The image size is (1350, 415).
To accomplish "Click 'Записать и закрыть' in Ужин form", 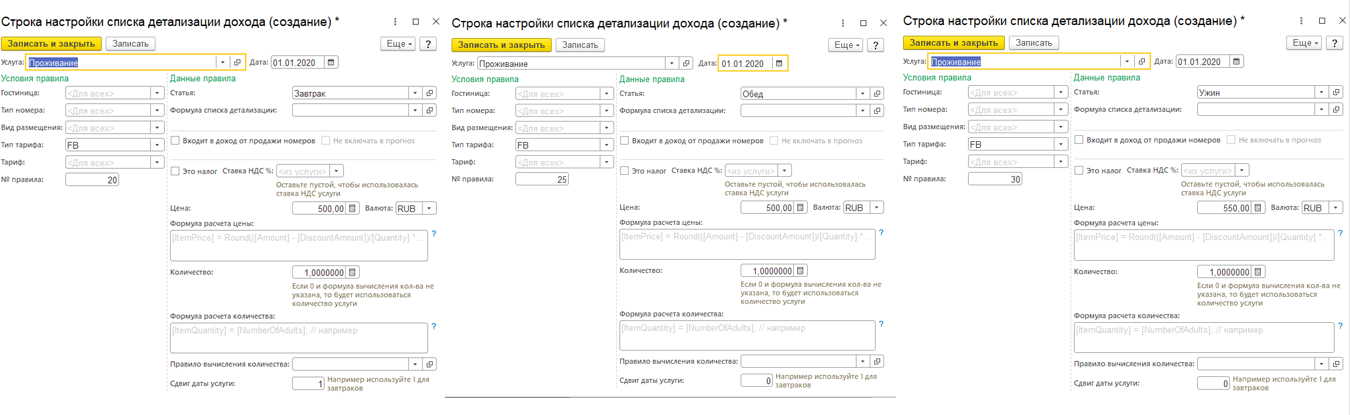I will coord(953,43).
